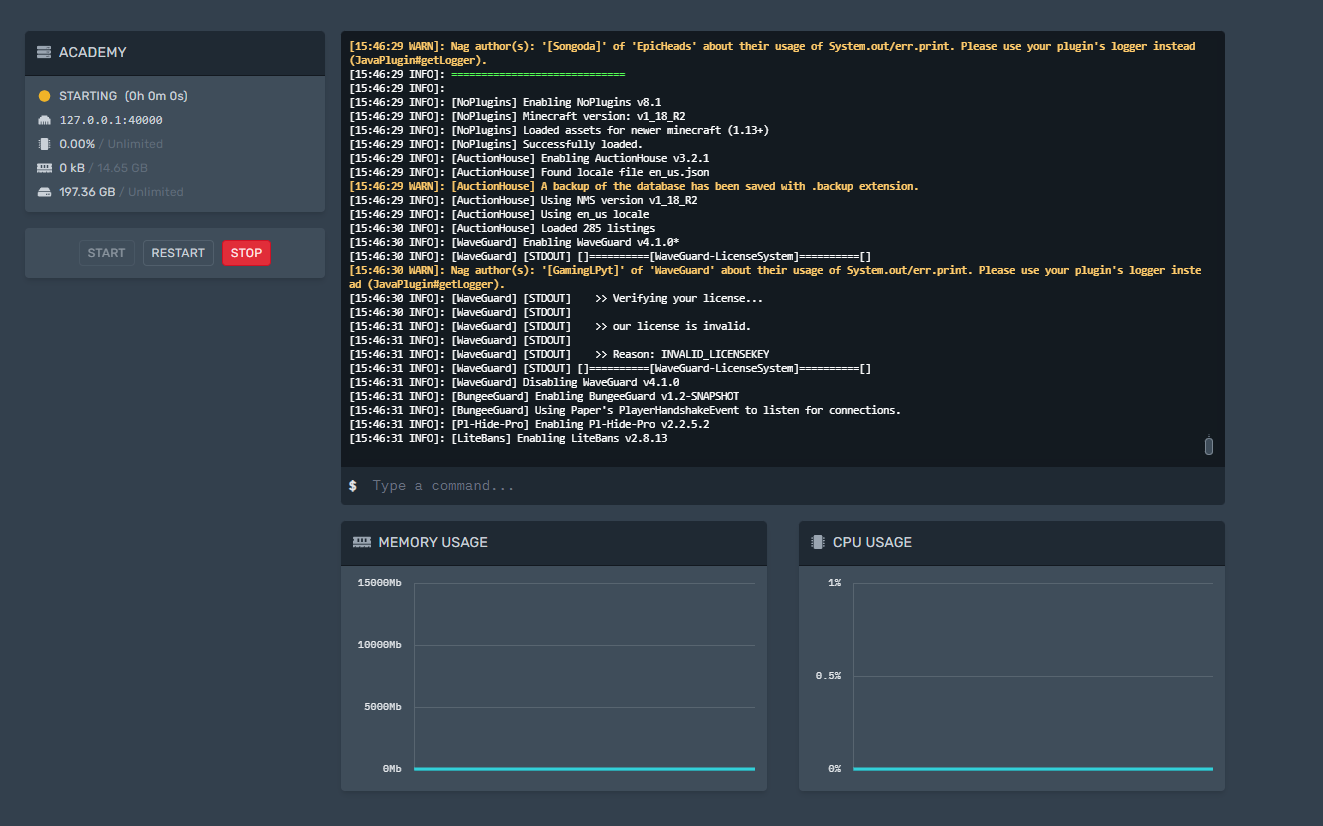Screen dimensions: 1323x826
Task: Click the dollar prompt icon in command bar
Action: 352,485
